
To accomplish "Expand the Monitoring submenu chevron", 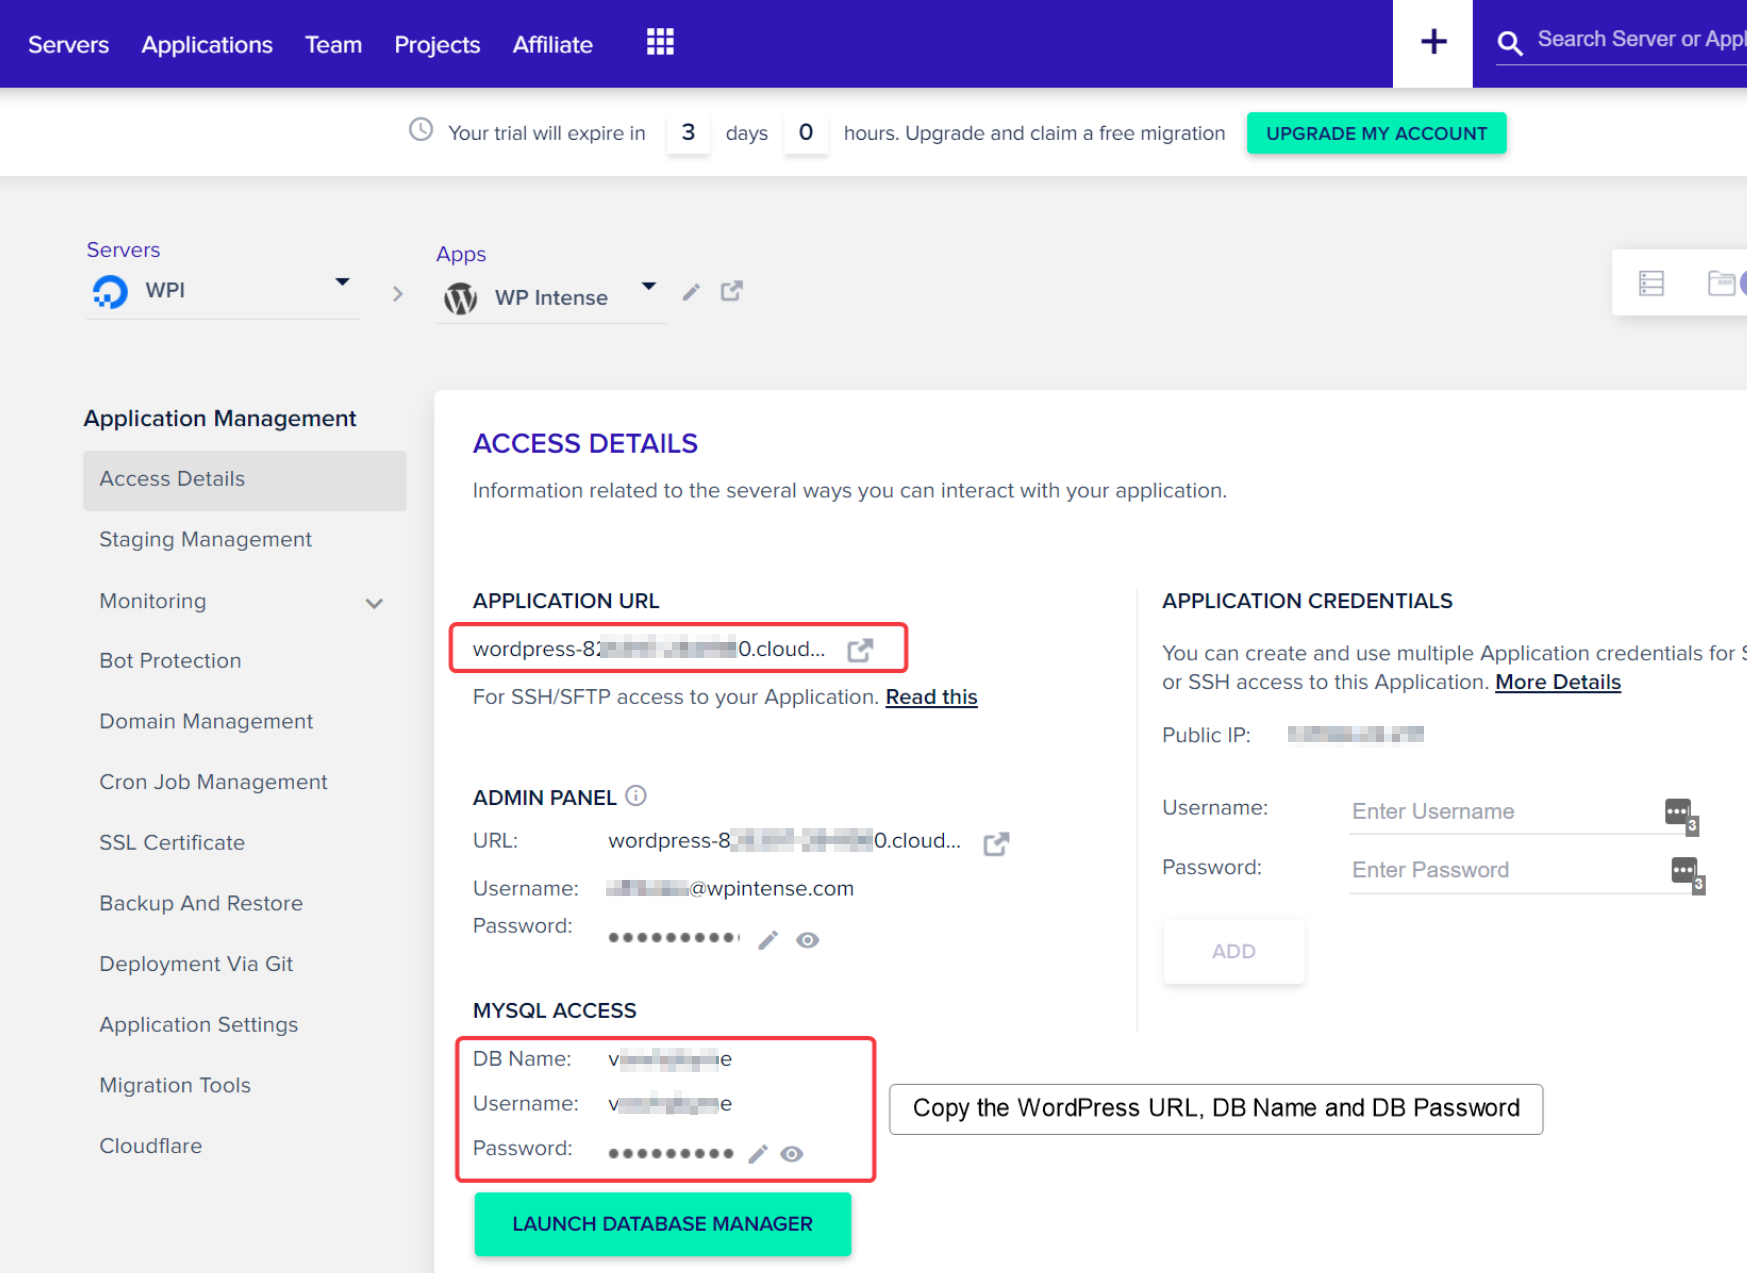I will [x=374, y=603].
